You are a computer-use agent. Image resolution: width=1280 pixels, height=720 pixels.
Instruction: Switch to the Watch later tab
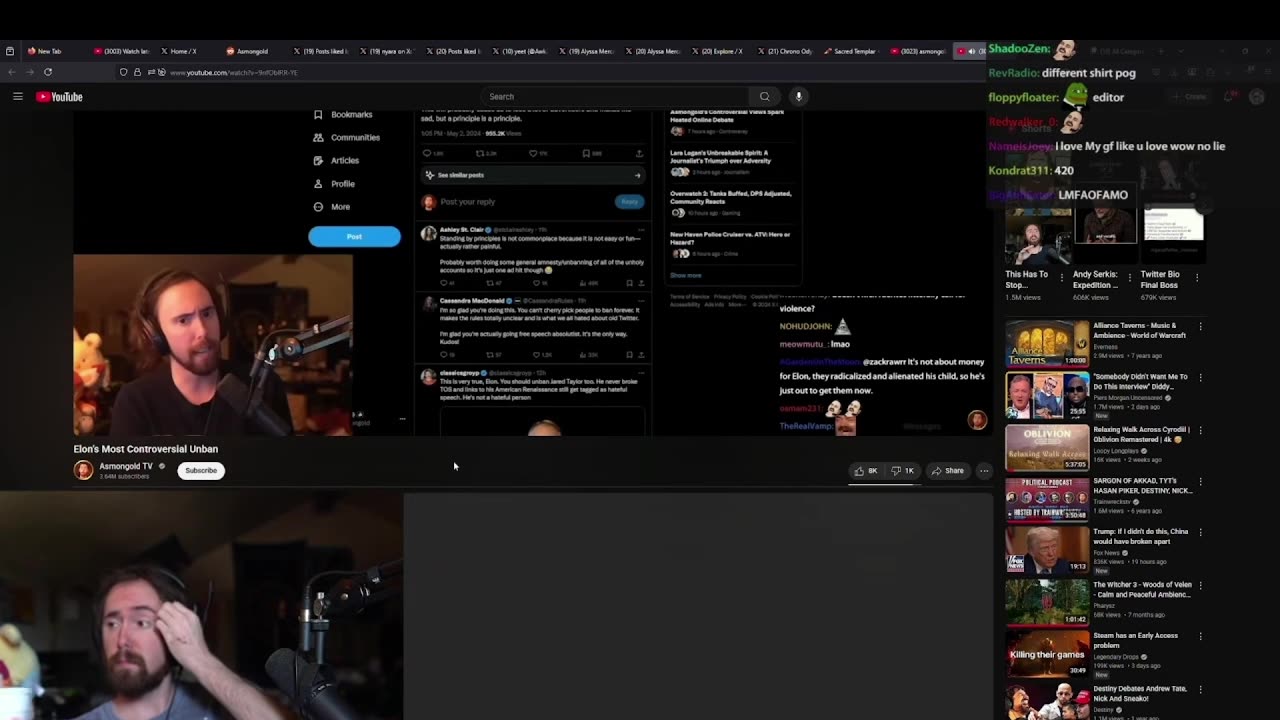(120, 51)
